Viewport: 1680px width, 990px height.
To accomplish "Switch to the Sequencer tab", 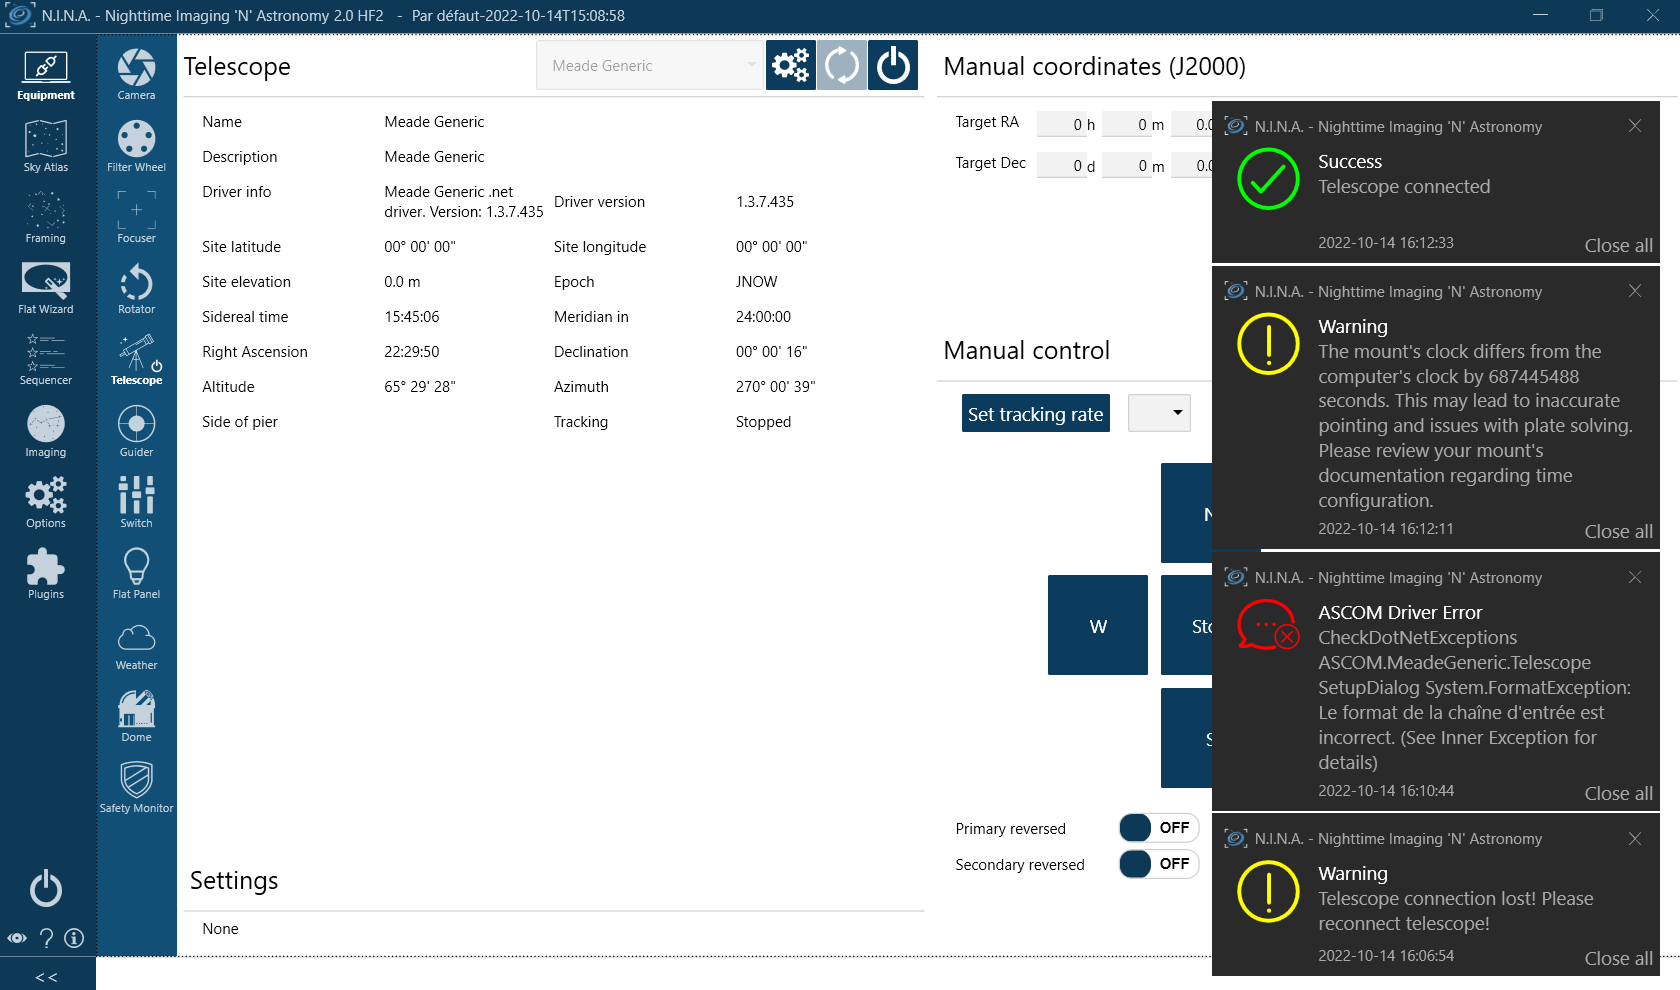I will coord(46,360).
